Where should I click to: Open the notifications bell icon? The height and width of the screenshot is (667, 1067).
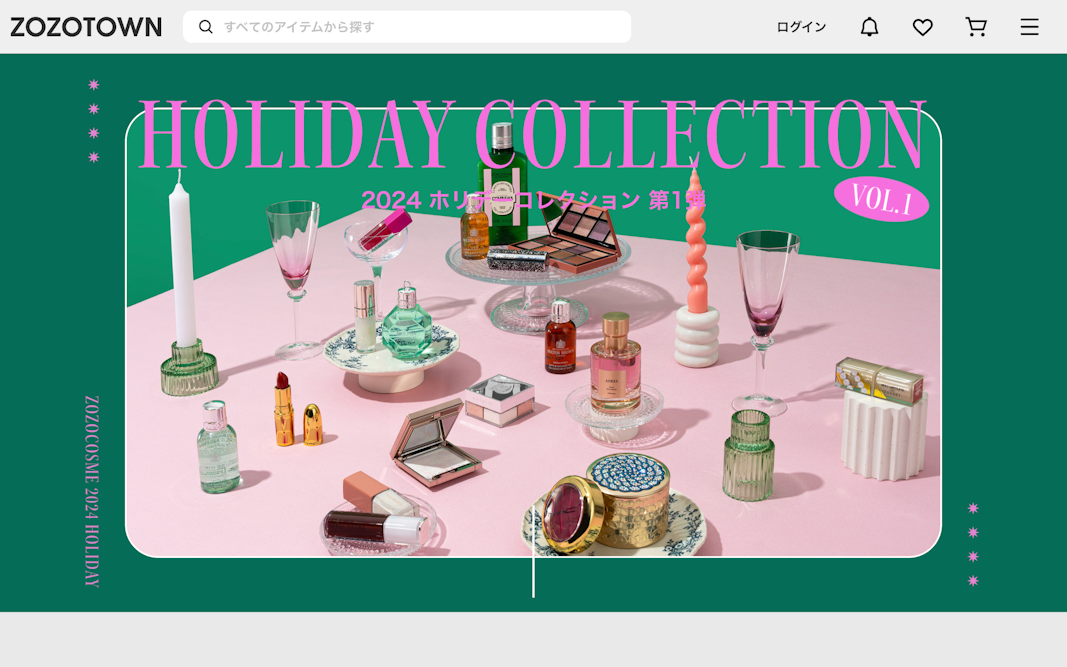coord(869,27)
